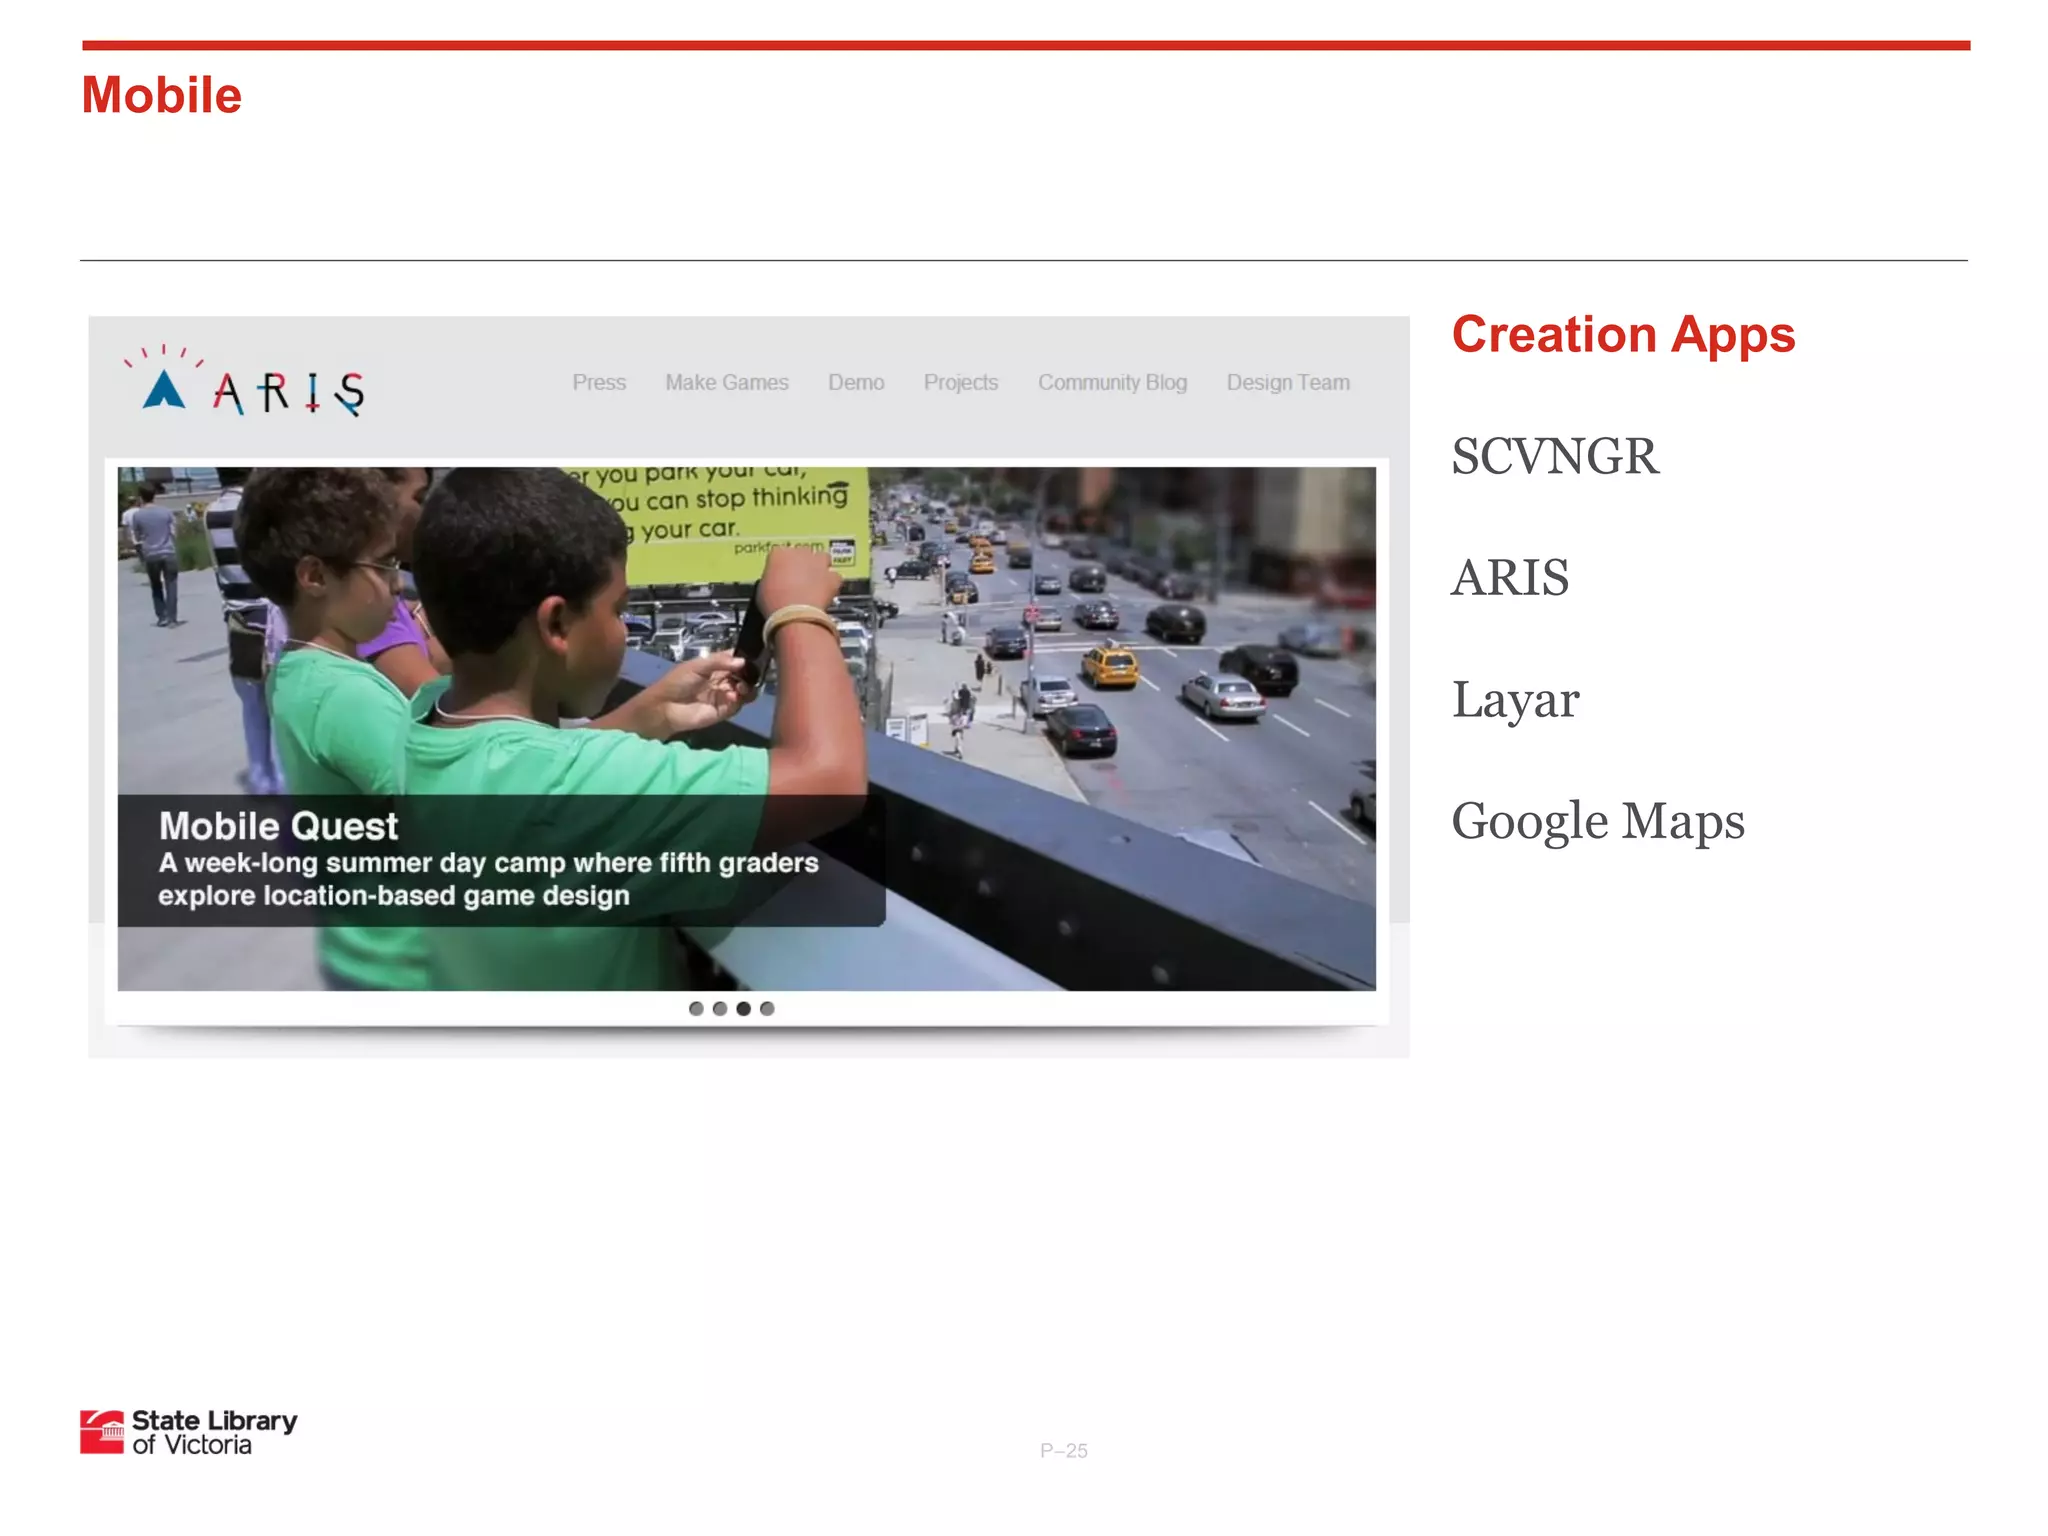Click the 'SCVNGR' list item
Viewport: 2048px width, 1536px height.
(x=1554, y=457)
